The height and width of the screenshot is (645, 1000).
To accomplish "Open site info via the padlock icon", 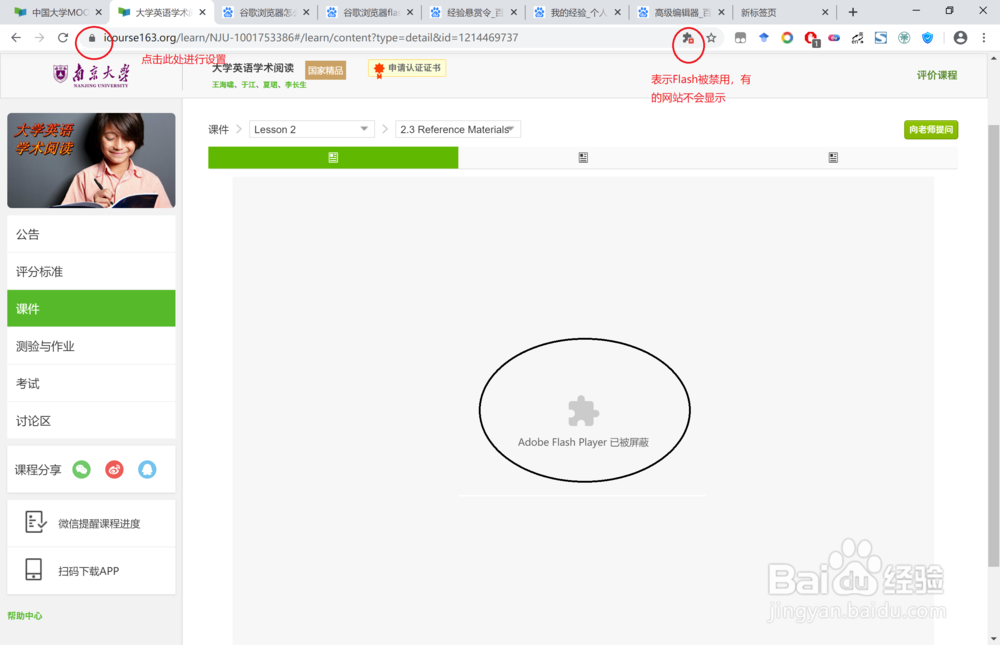I will (x=92, y=38).
